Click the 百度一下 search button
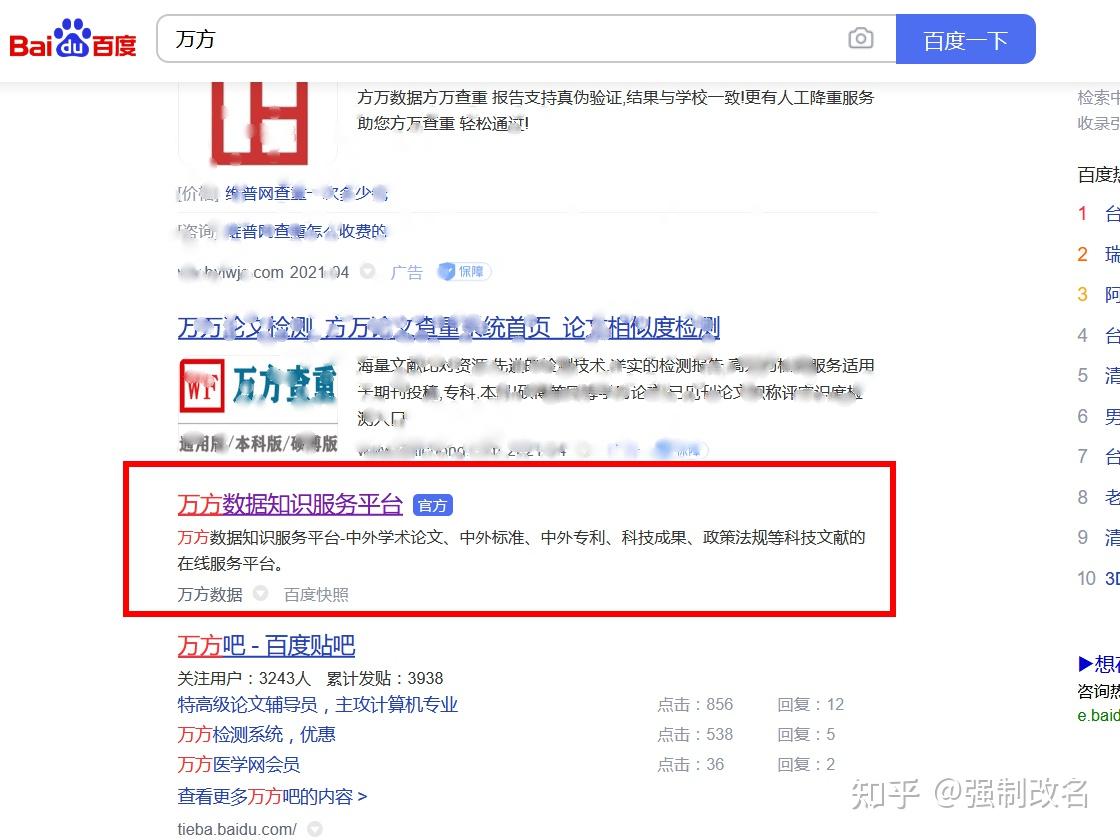 (x=965, y=39)
